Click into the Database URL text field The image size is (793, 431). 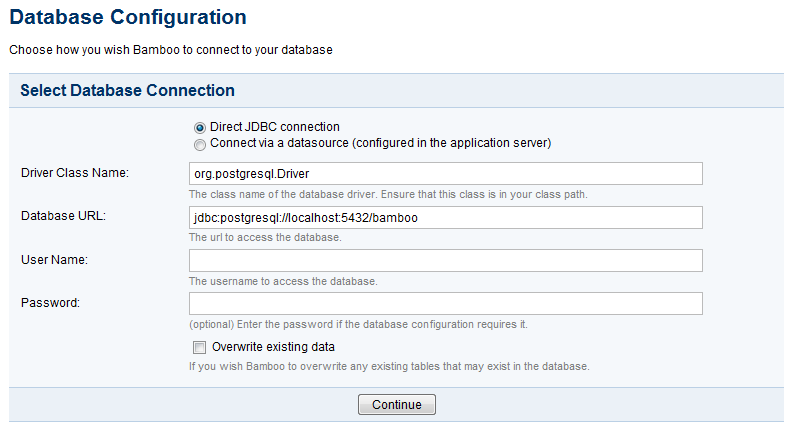coord(446,218)
